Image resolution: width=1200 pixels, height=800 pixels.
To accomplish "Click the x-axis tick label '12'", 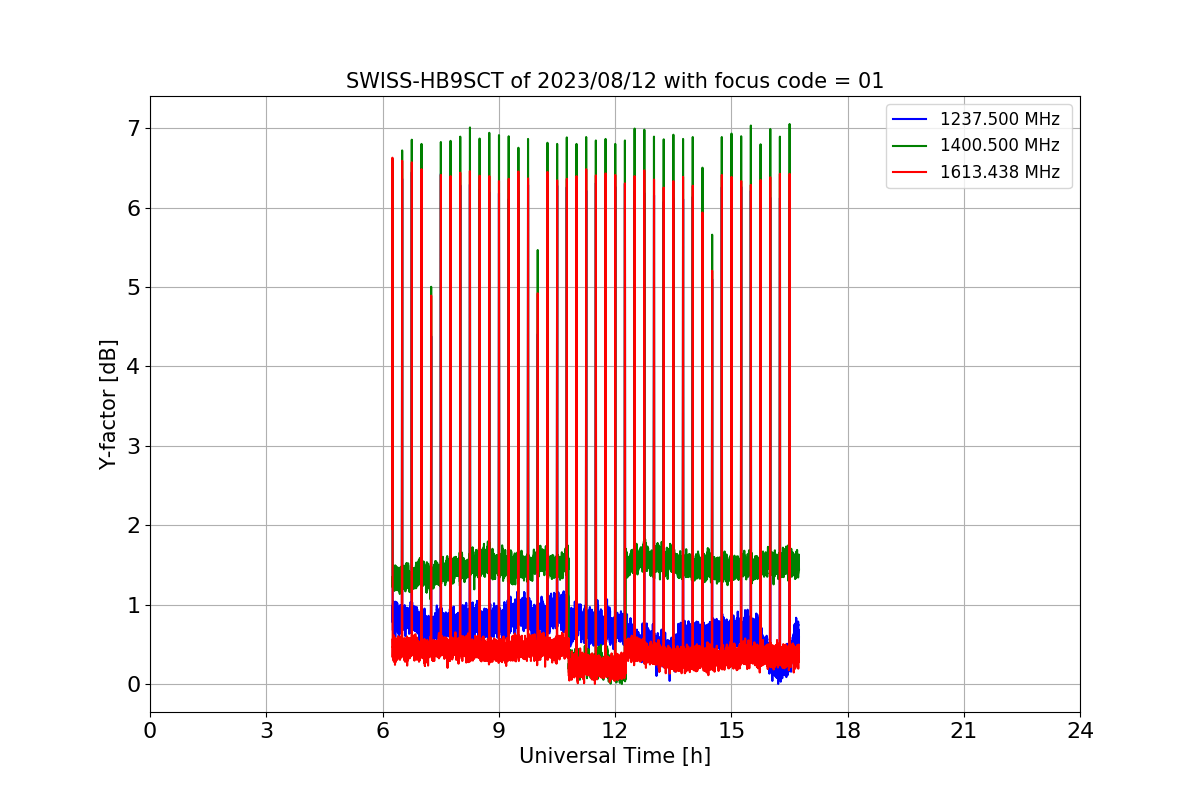I will coord(615,731).
